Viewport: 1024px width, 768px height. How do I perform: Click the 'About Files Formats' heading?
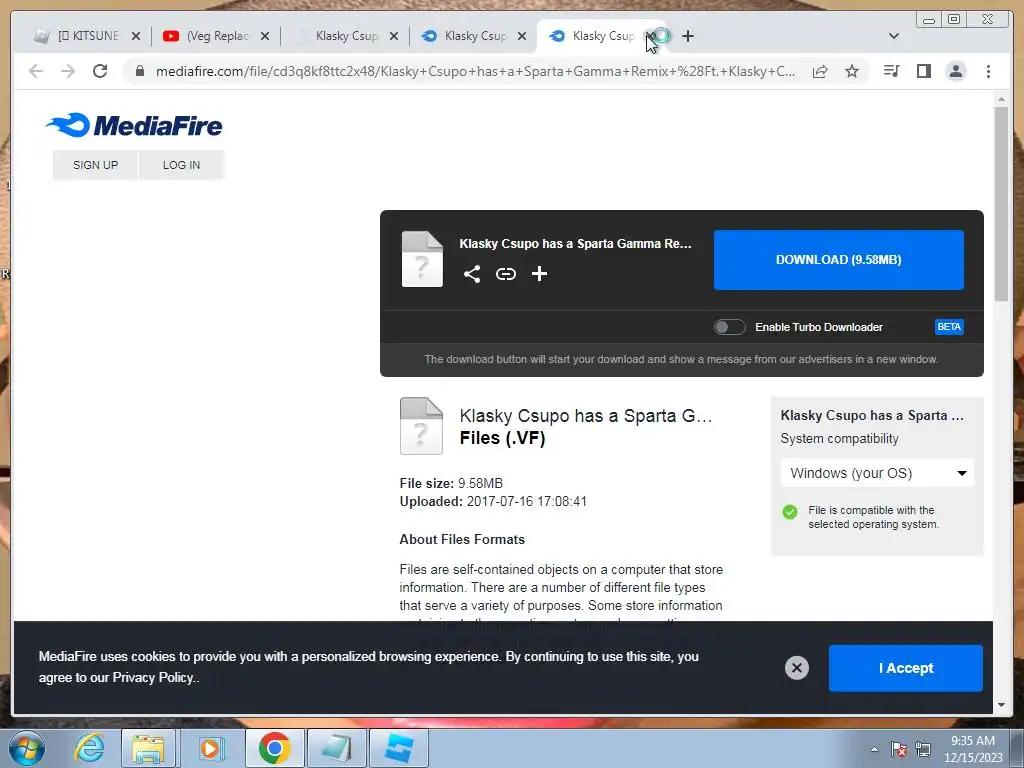(462, 539)
